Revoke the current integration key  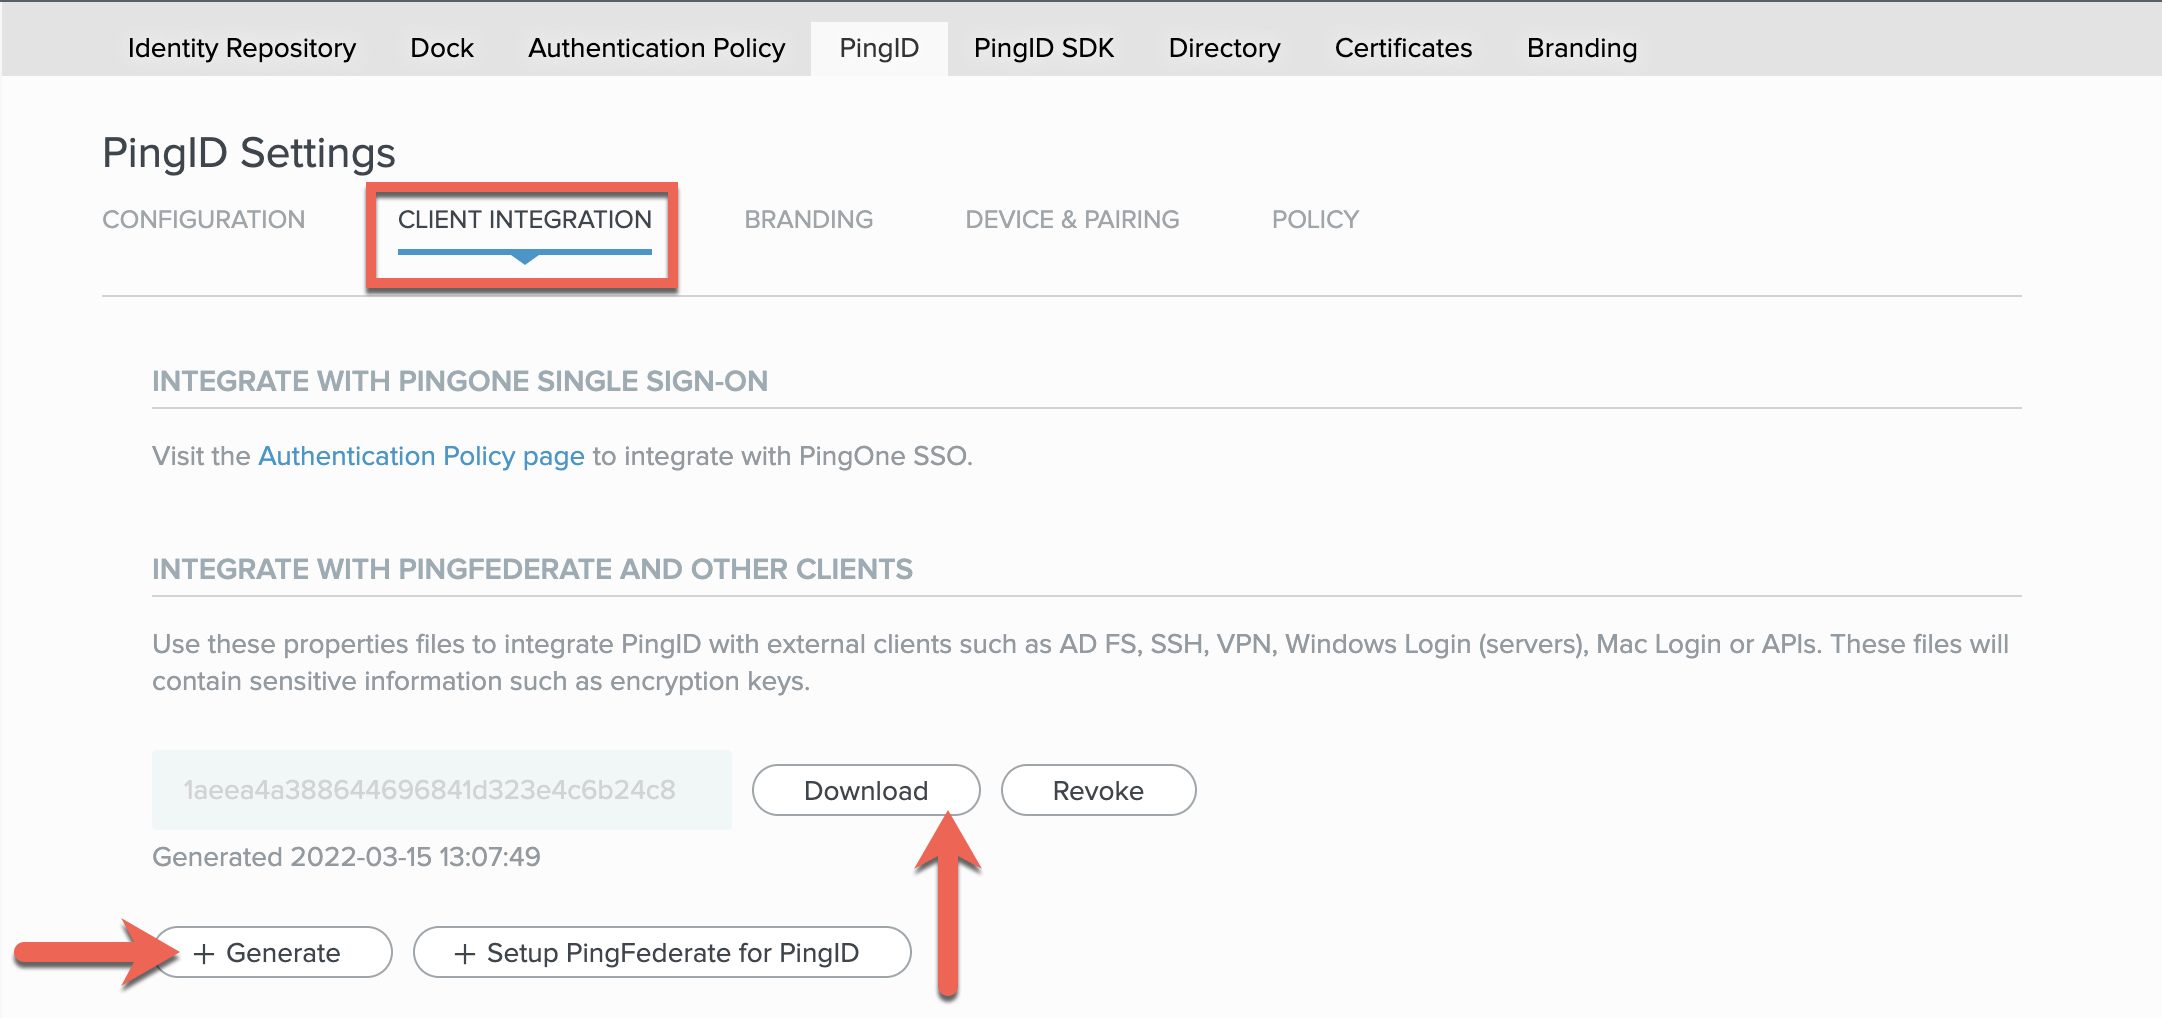[x=1097, y=790]
